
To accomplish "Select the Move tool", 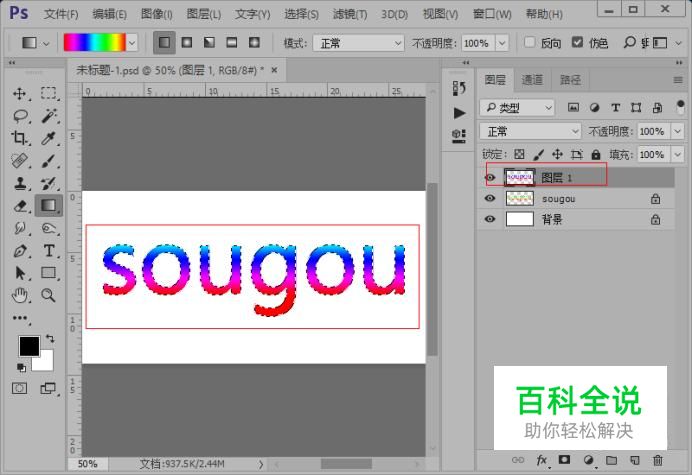I will (x=19, y=93).
